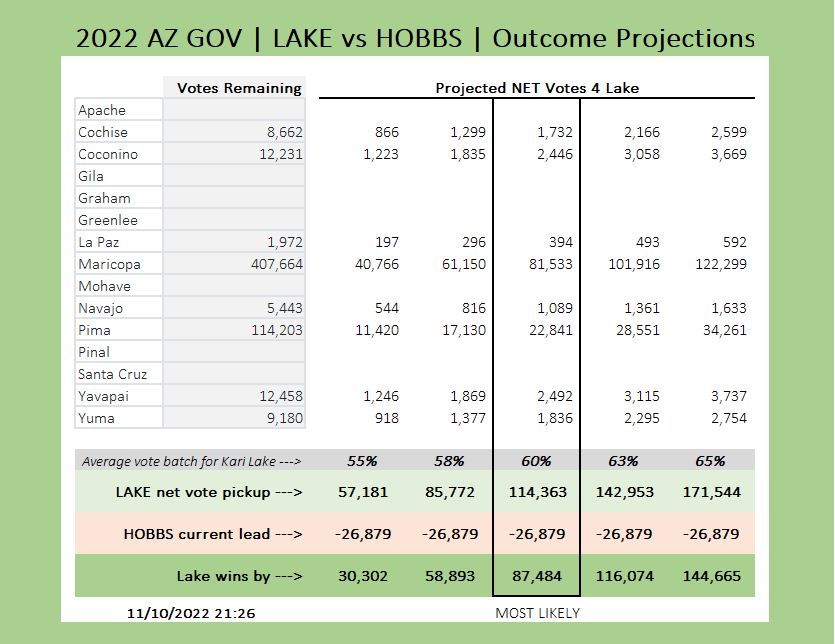The image size is (835, 644).
Task: Click the 'LAKE net vote pickup' row label
Action: [209, 492]
